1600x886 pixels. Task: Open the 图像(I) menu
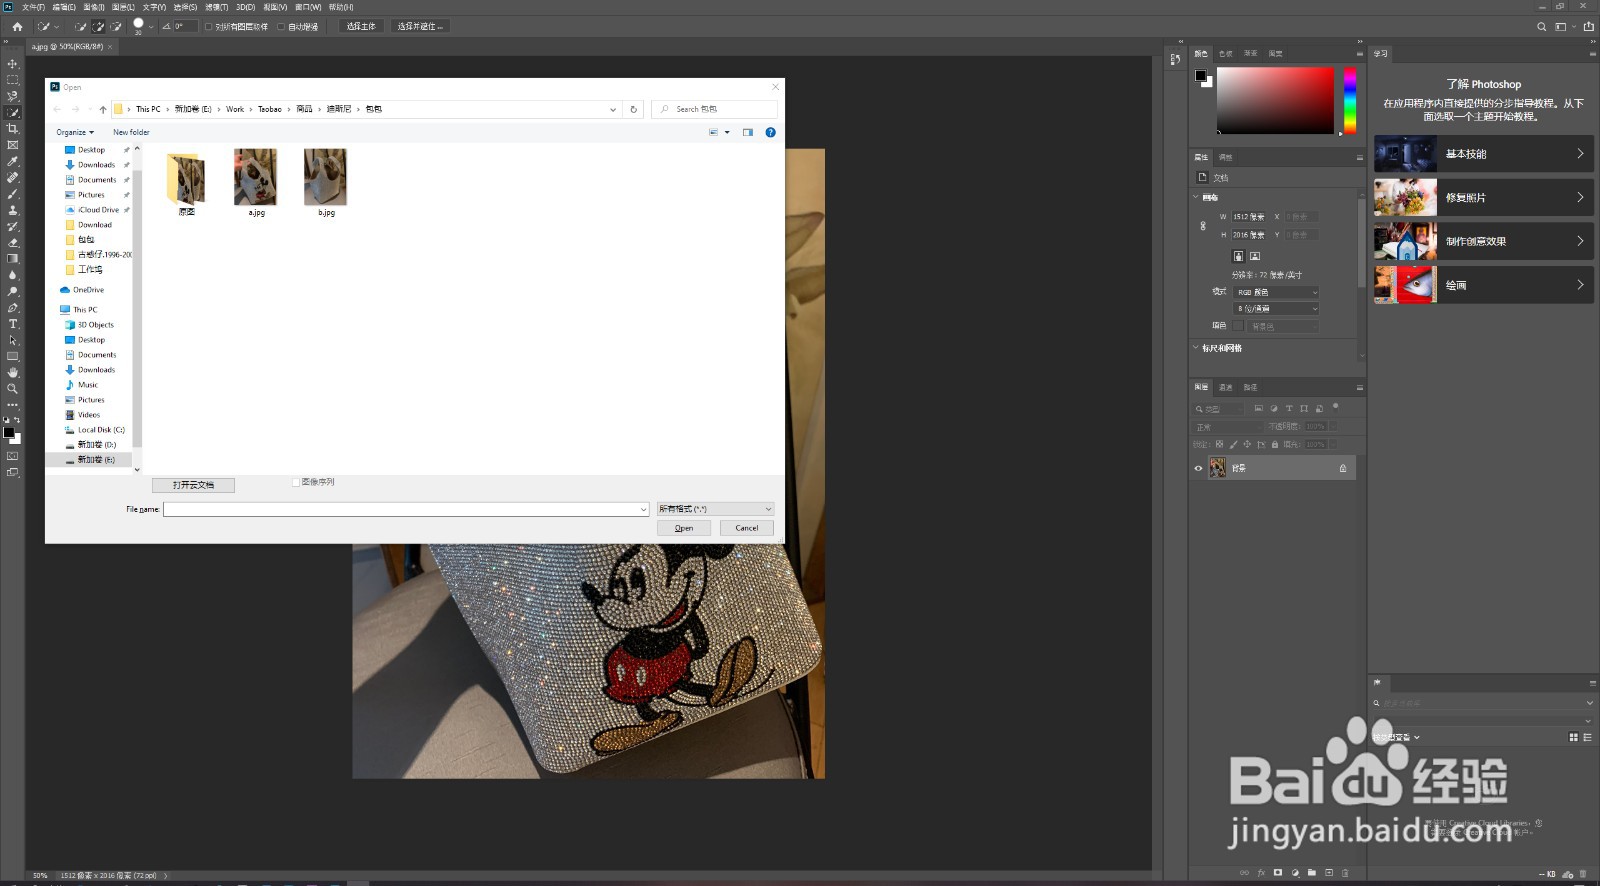click(x=93, y=7)
